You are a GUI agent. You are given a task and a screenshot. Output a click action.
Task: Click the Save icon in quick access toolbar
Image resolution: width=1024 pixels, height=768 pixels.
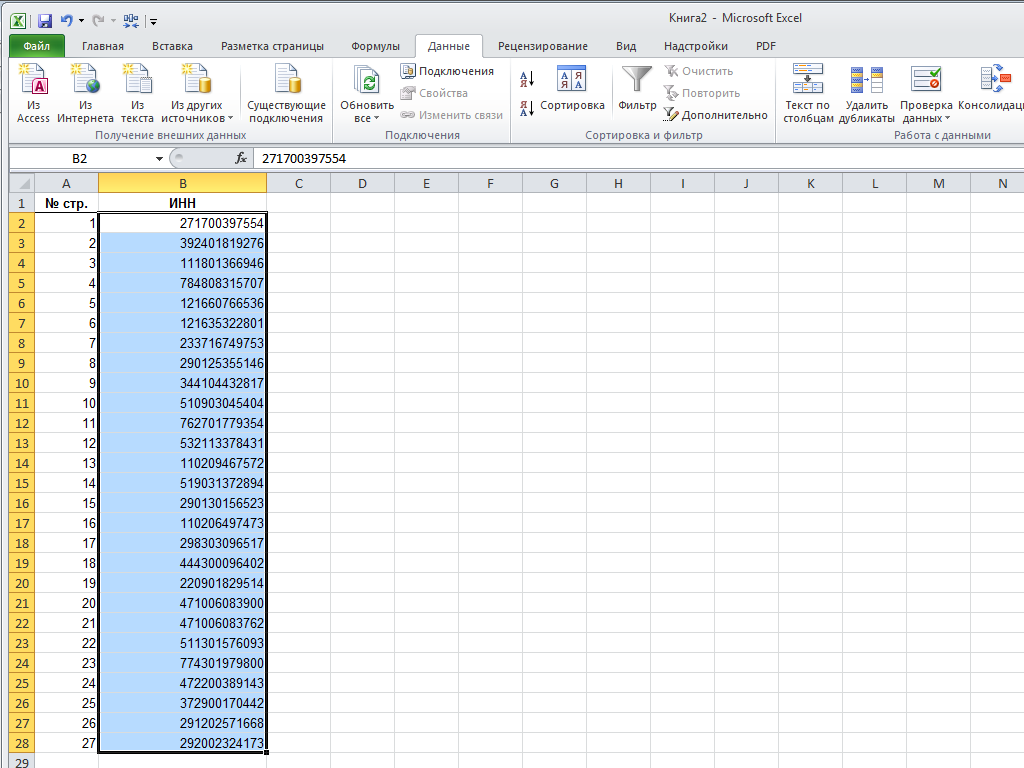pos(44,21)
